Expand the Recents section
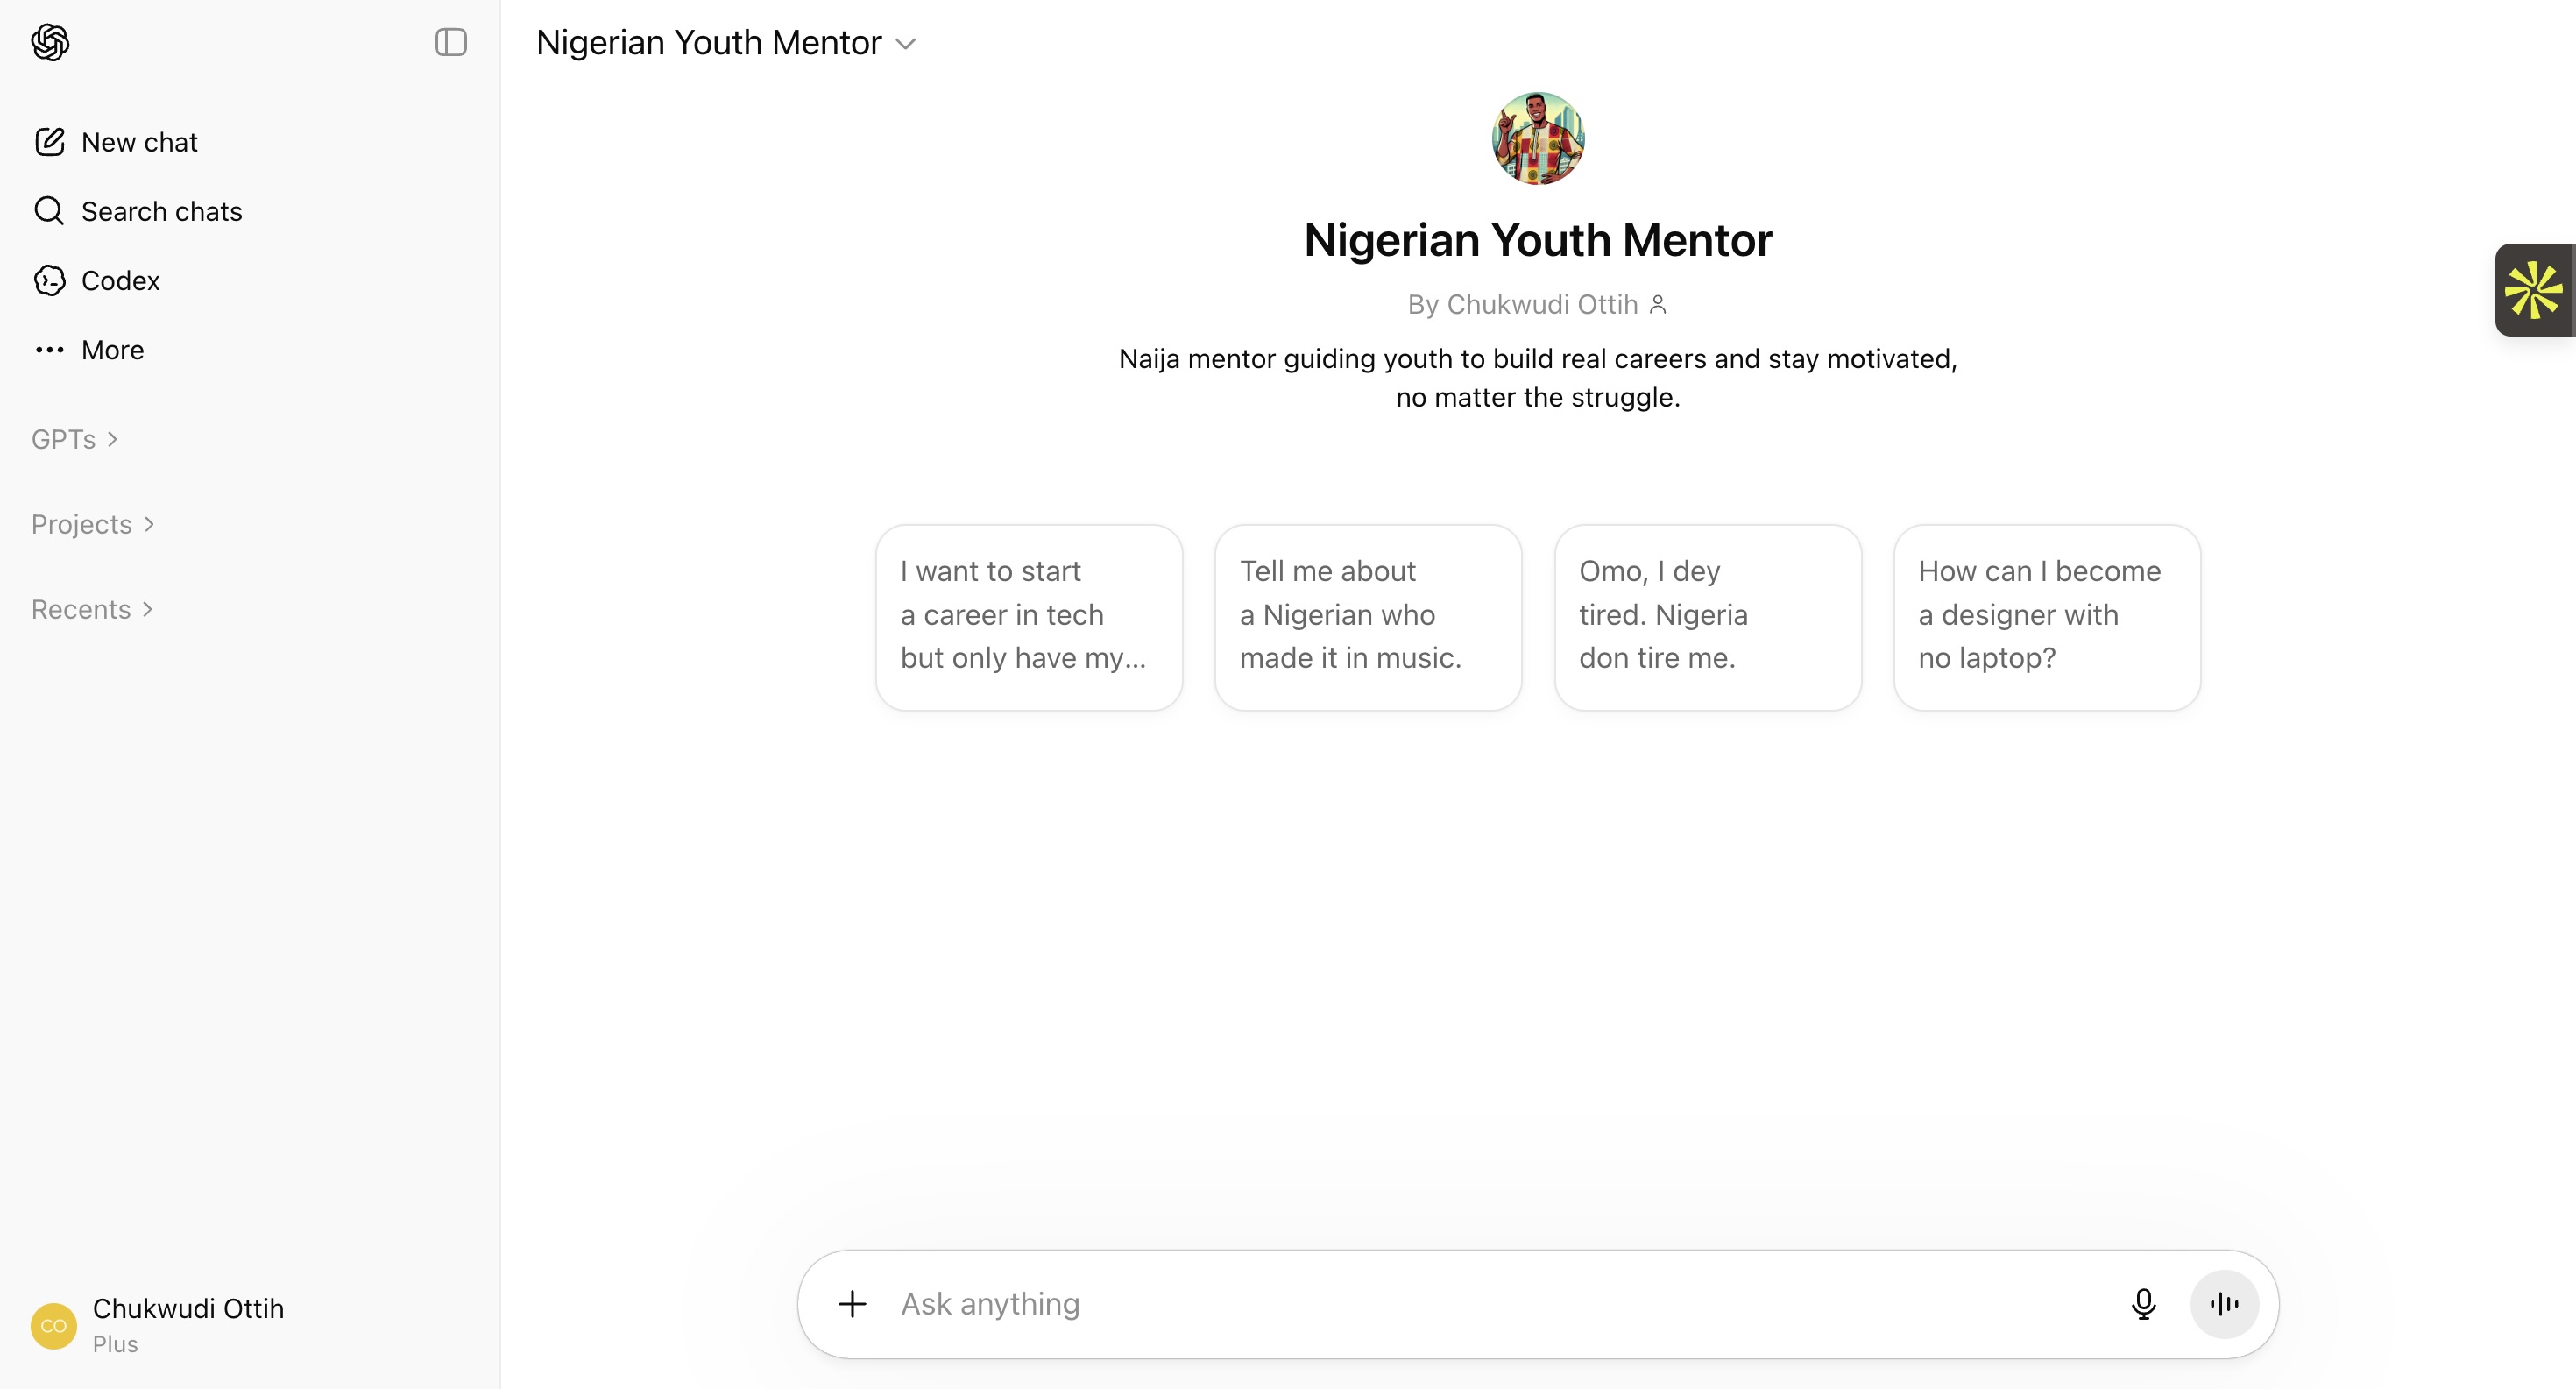Image resolution: width=2576 pixels, height=1389 pixels. click(x=92, y=609)
